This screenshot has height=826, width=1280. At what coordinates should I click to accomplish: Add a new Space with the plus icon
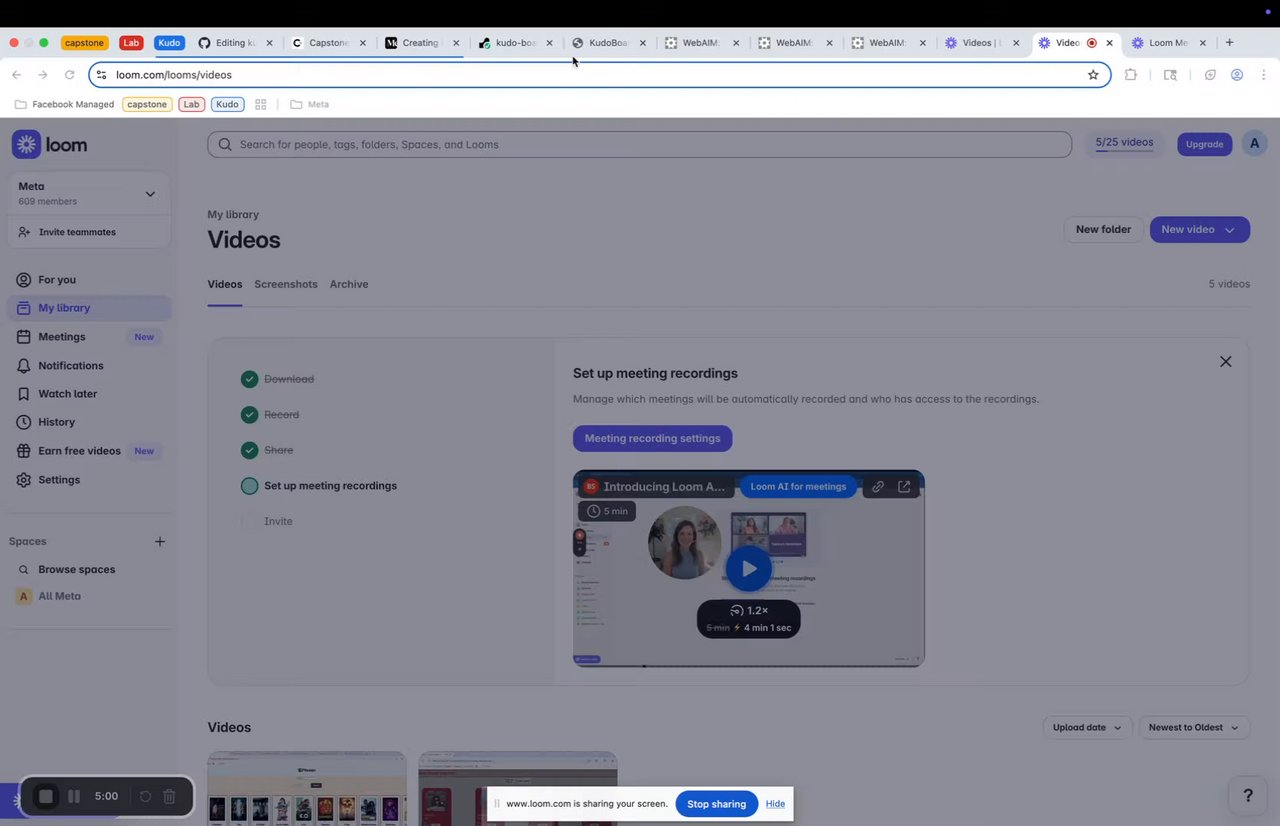[x=160, y=541]
